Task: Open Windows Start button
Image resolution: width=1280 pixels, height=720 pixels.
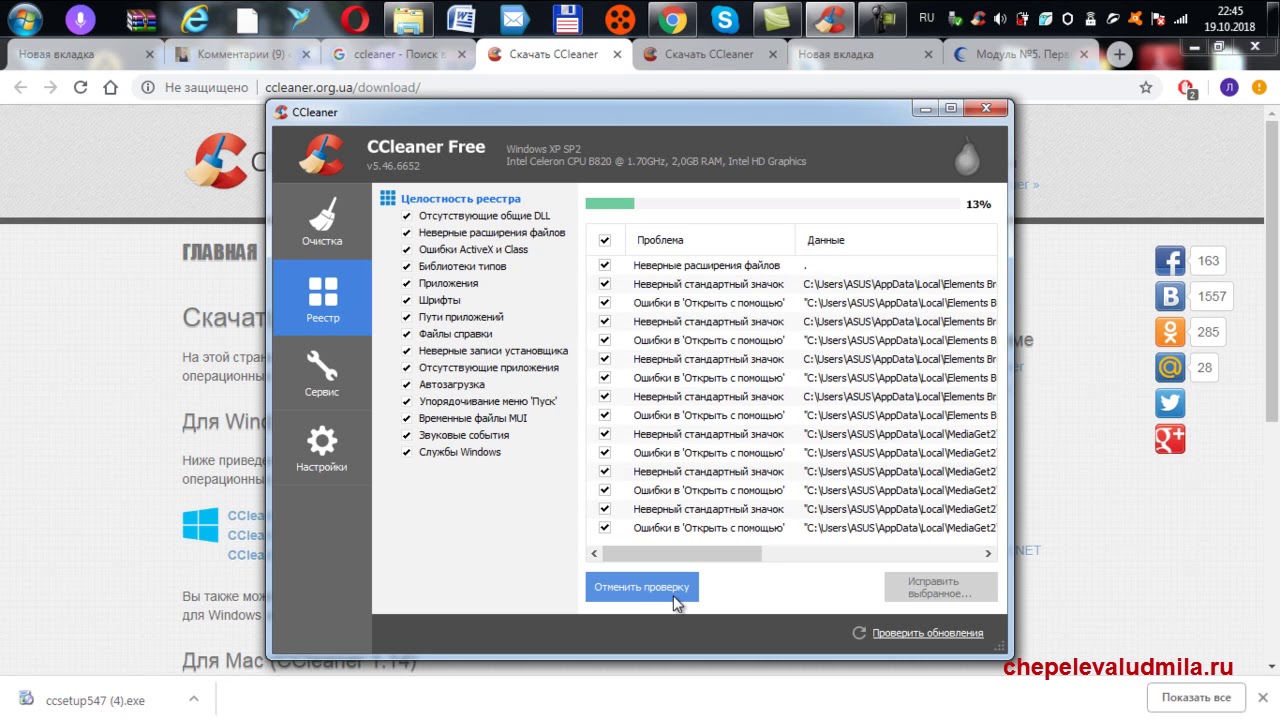Action: tap(23, 19)
